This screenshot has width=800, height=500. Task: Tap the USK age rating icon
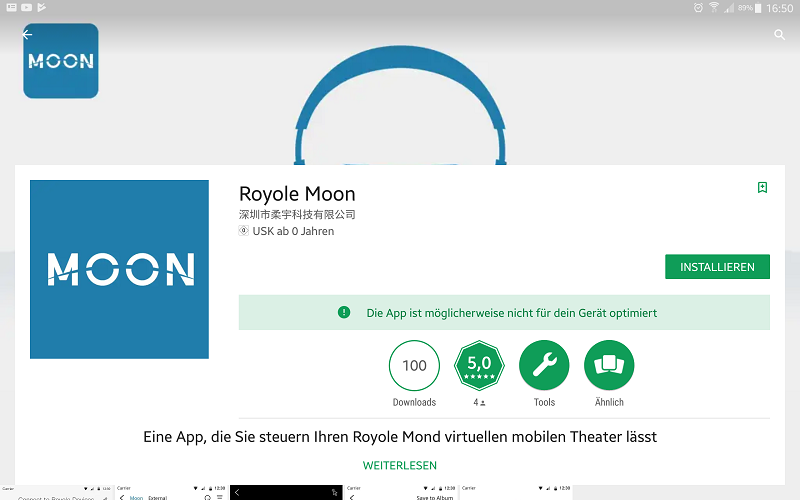[x=244, y=231]
